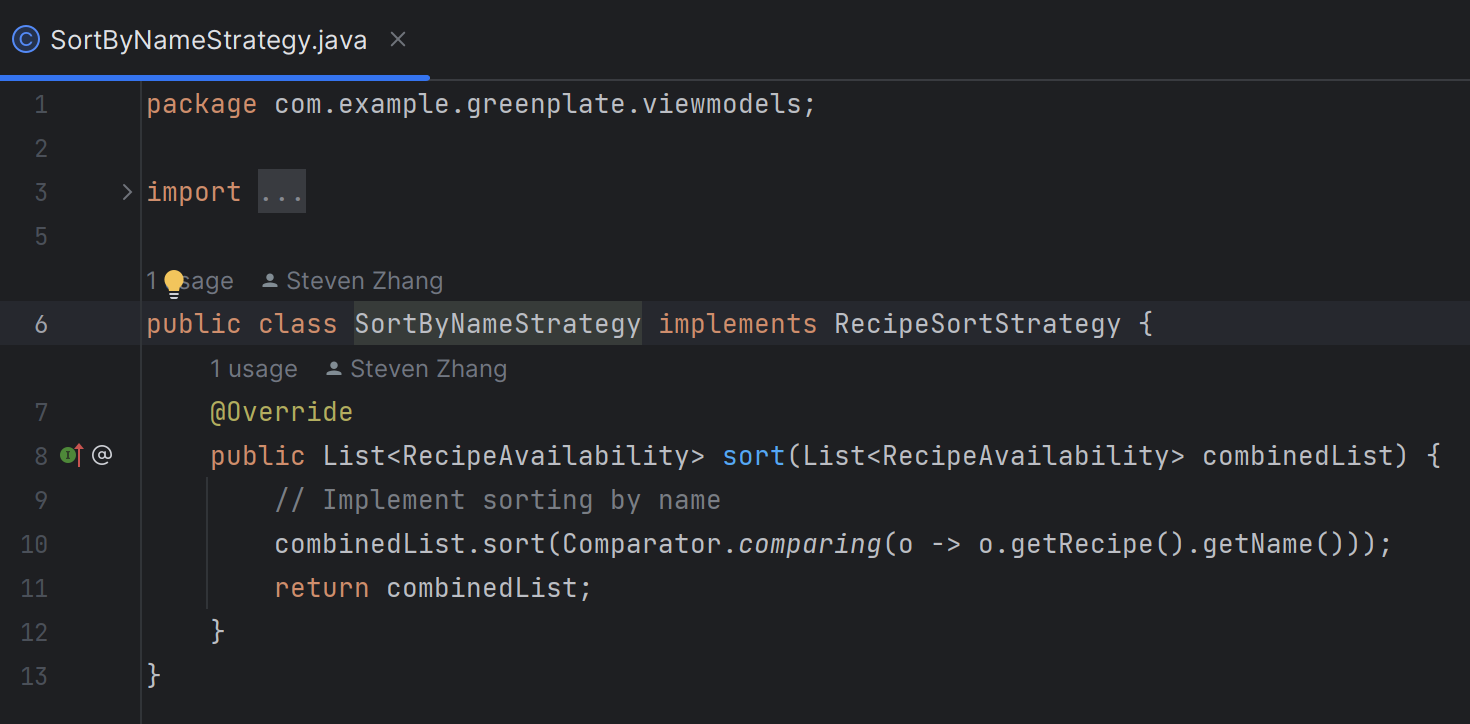Click 'return' keyword on line 11
The height and width of the screenshot is (724, 1470).
[x=322, y=588]
